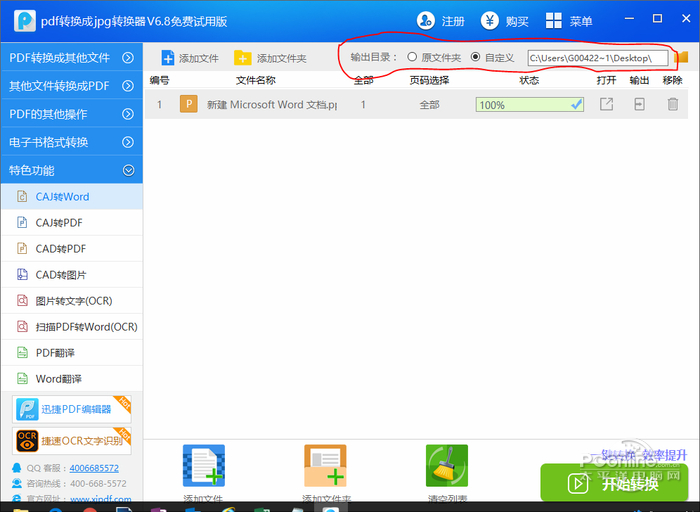Remove the file using the trash icon
The image size is (700, 512).
tap(672, 104)
